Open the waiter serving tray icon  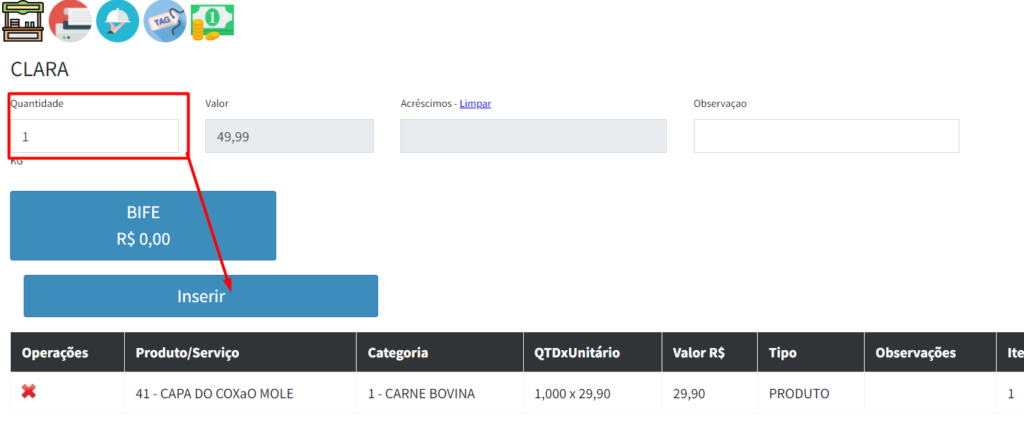tap(118, 21)
